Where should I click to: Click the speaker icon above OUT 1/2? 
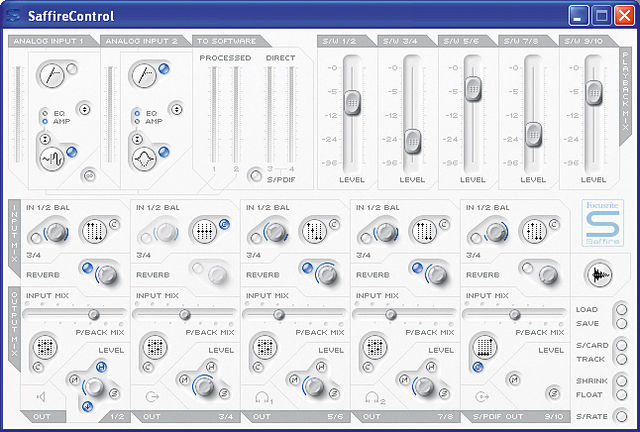41,396
